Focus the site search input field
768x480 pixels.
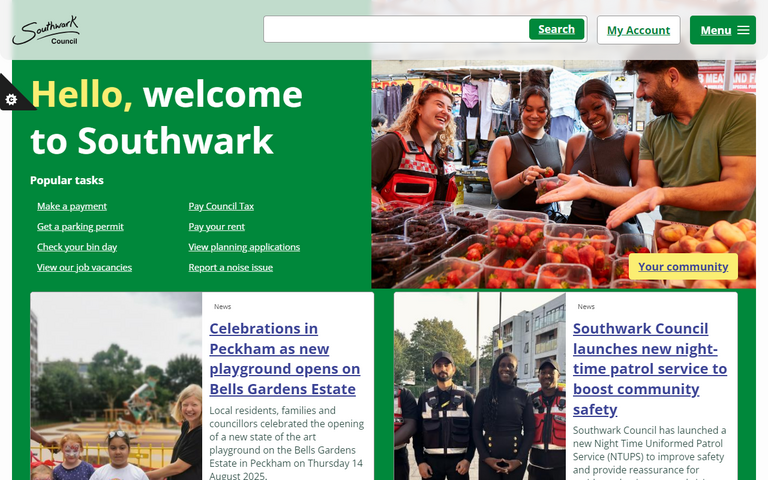[x=396, y=29]
